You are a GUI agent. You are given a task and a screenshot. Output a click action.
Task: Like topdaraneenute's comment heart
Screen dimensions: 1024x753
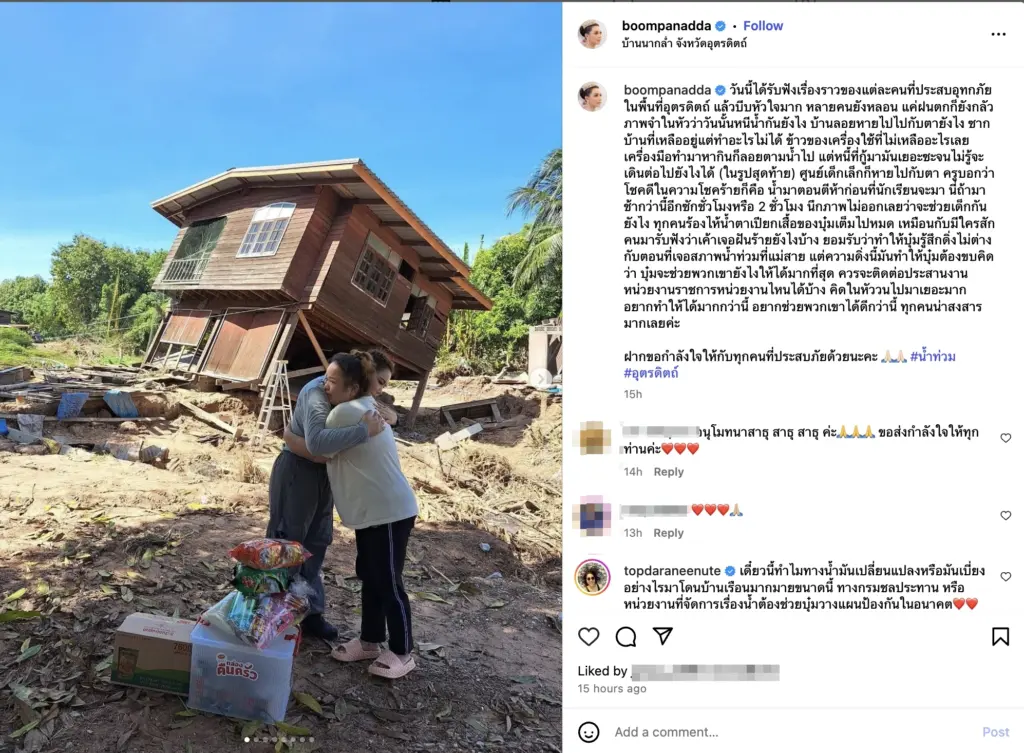pos(1006,577)
